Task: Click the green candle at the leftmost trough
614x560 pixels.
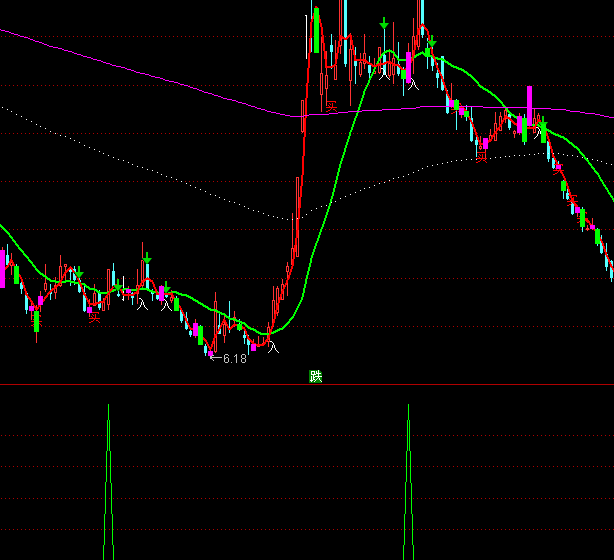Action: 37,322
